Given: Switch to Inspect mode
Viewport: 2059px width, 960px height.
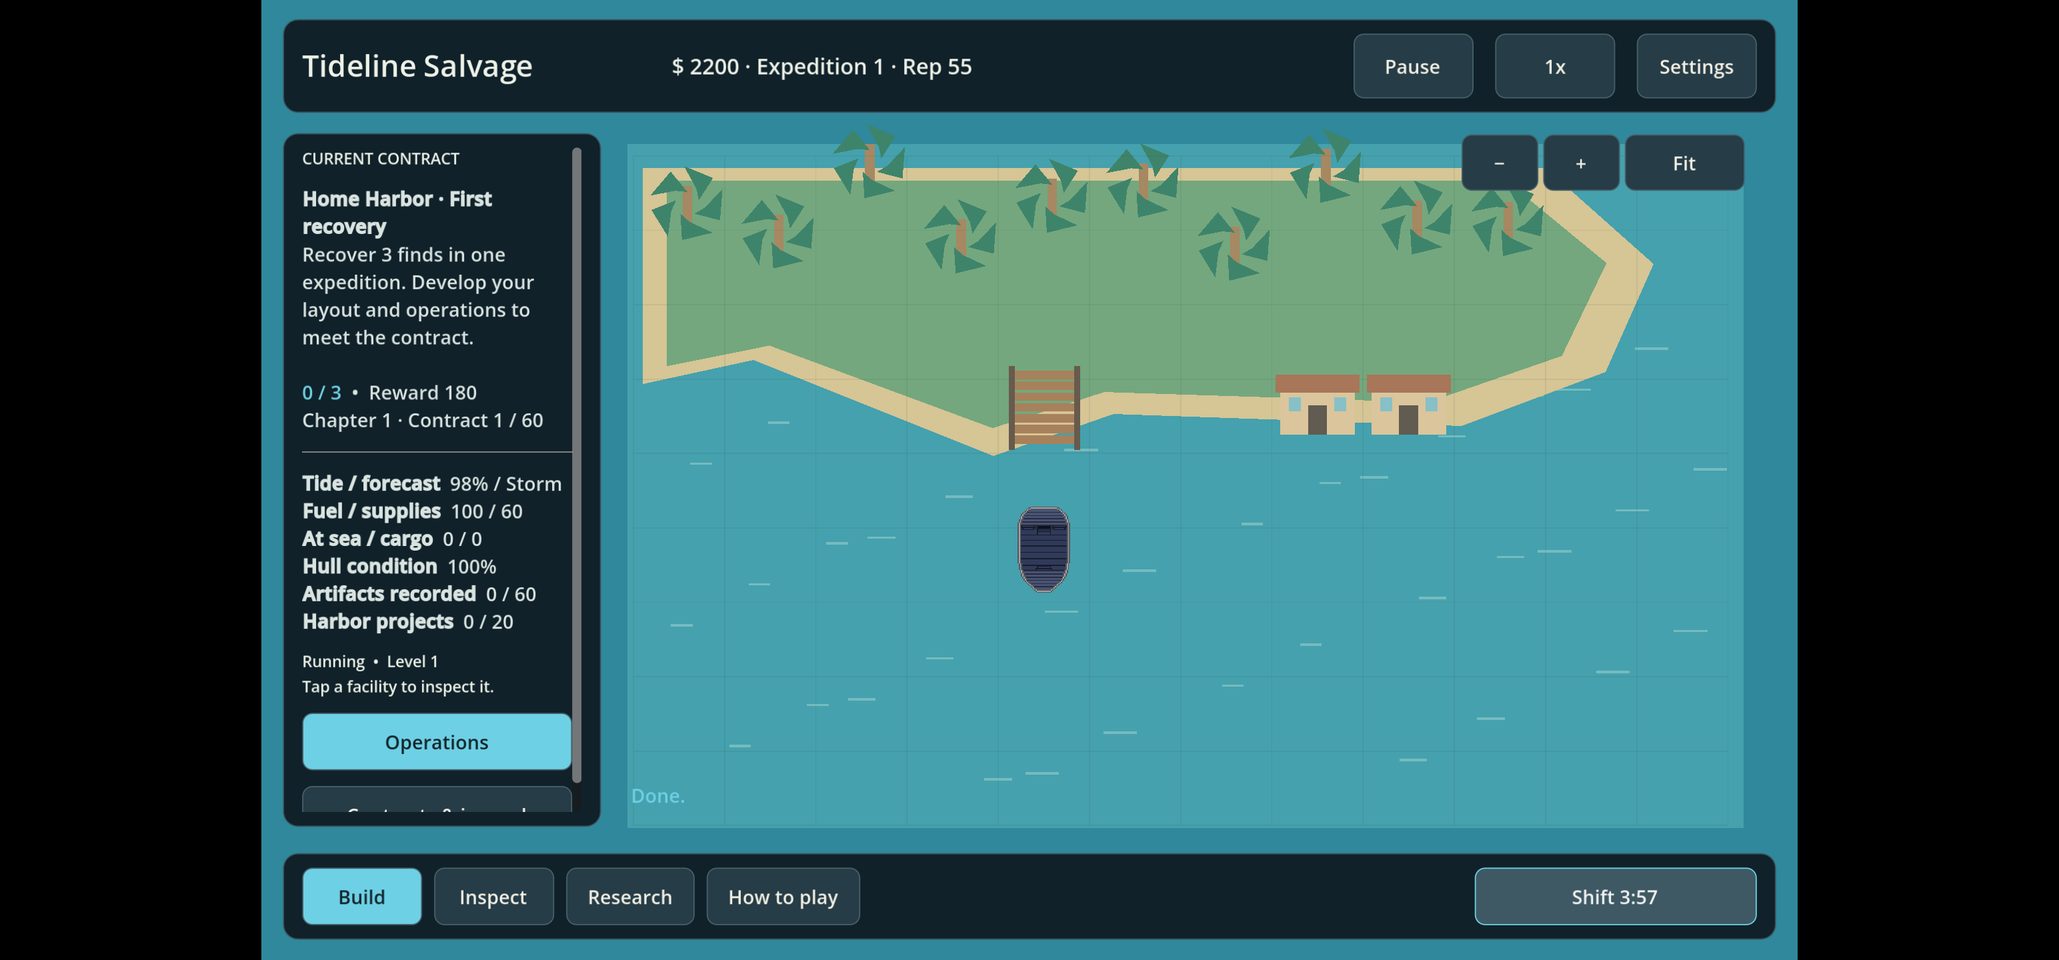Looking at the screenshot, I should 493,897.
